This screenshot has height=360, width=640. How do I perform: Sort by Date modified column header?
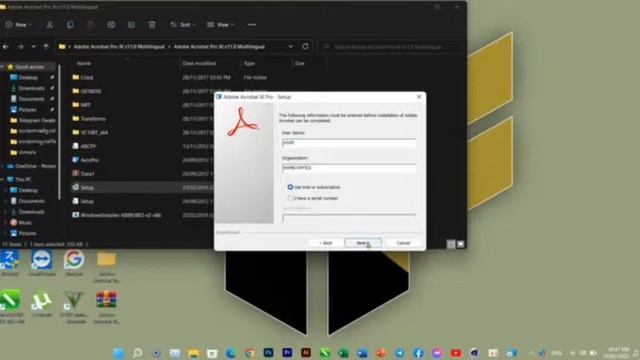tap(199, 63)
